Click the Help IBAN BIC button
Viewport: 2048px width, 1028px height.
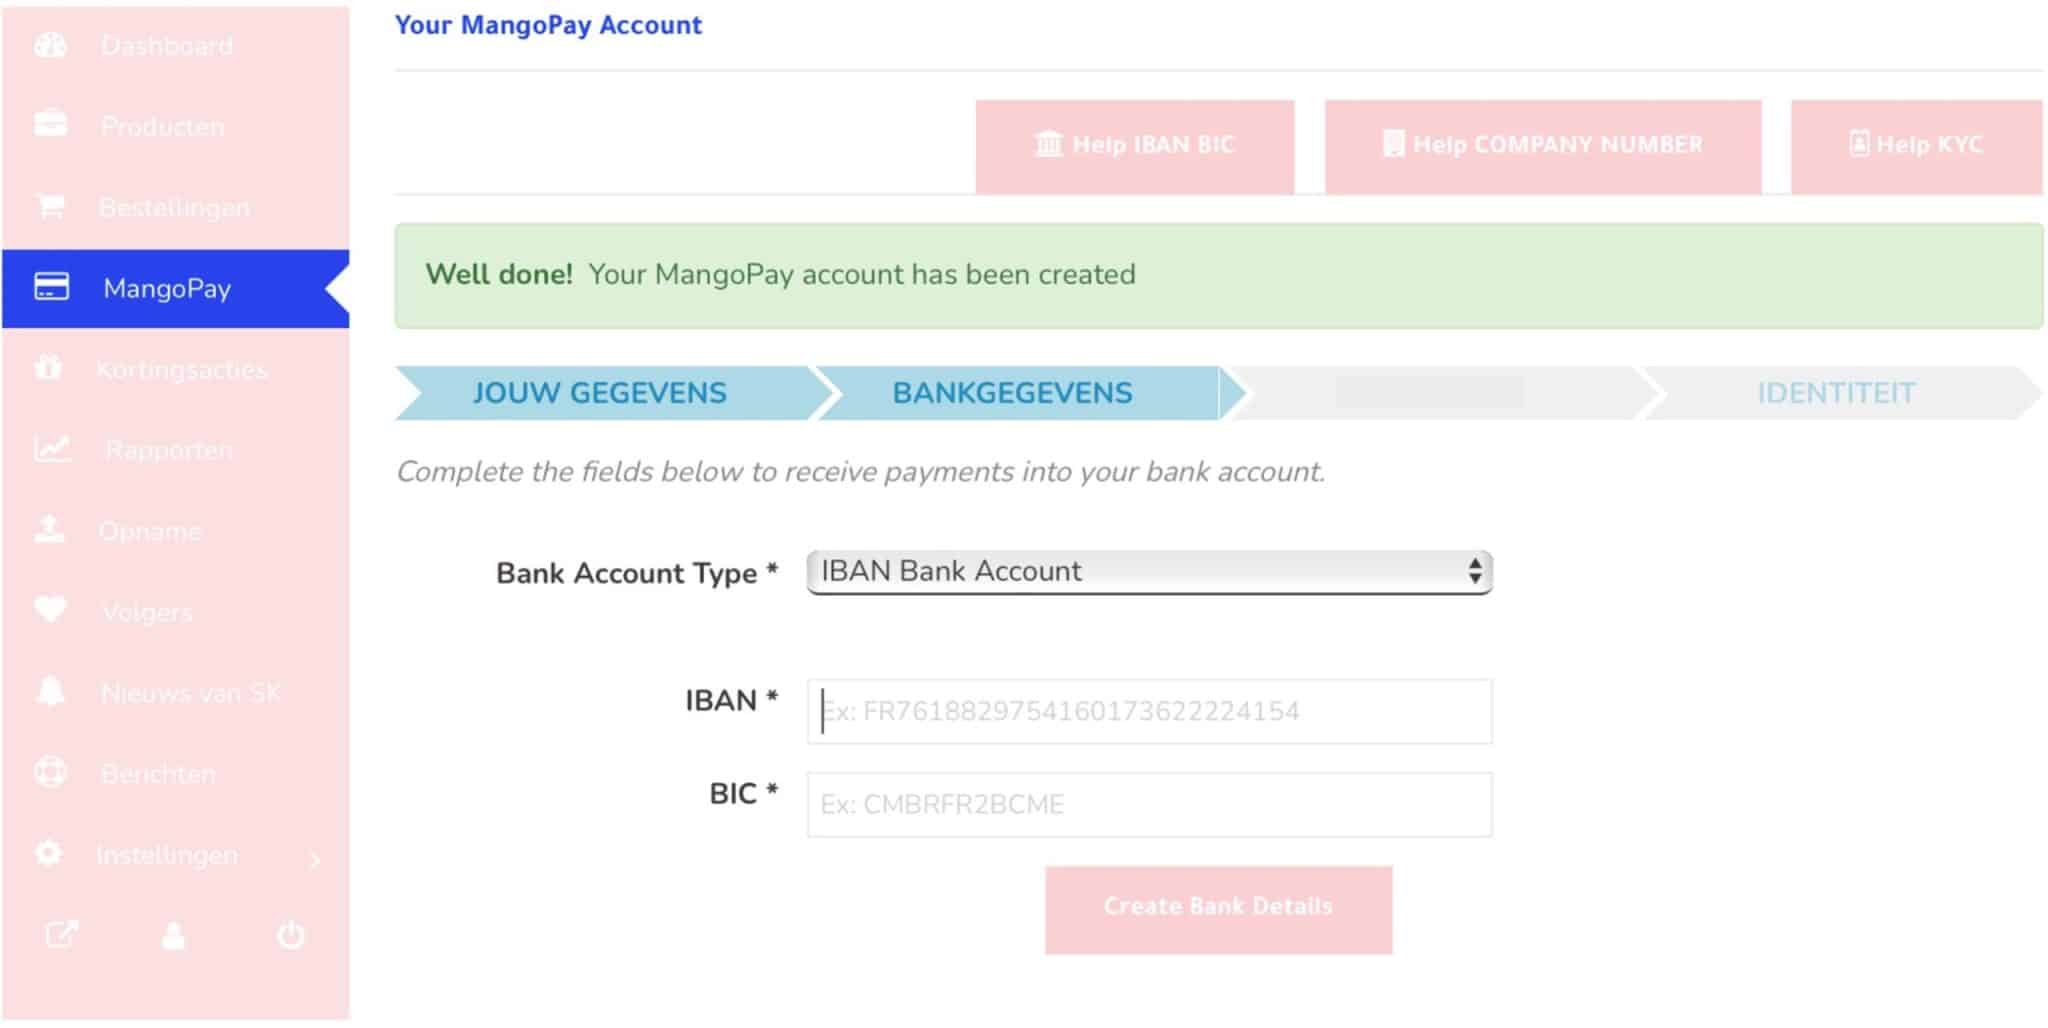1135,146
